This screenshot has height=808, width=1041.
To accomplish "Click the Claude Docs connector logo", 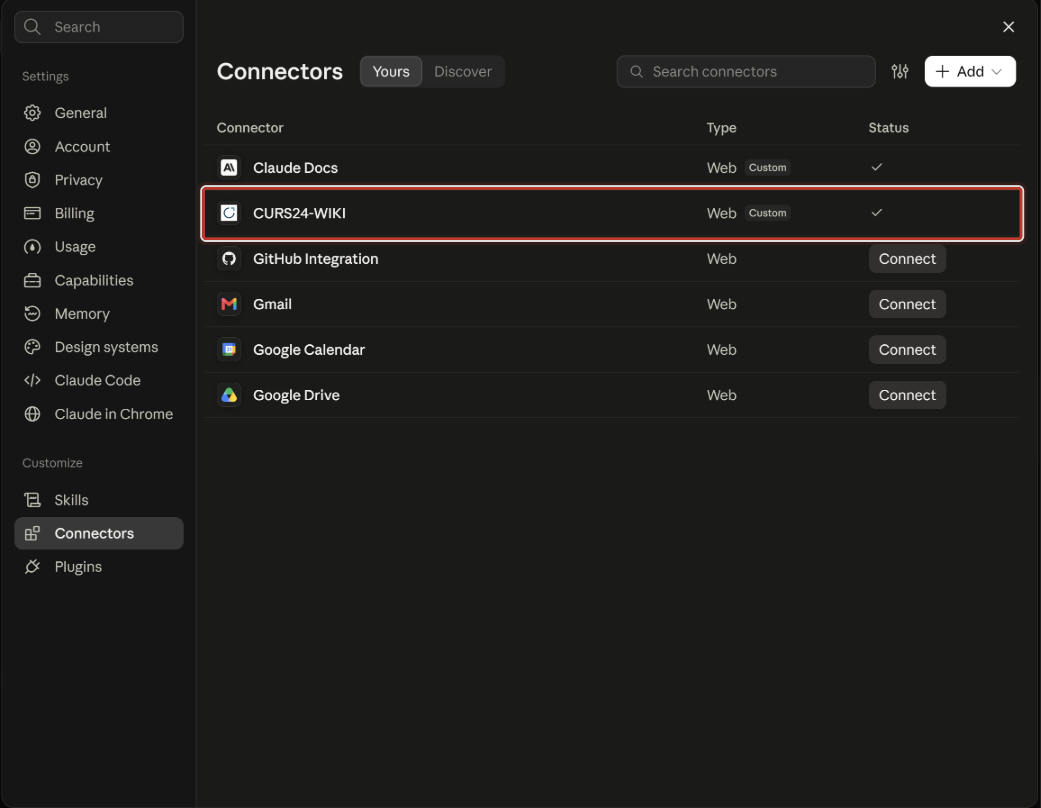I will (229, 168).
